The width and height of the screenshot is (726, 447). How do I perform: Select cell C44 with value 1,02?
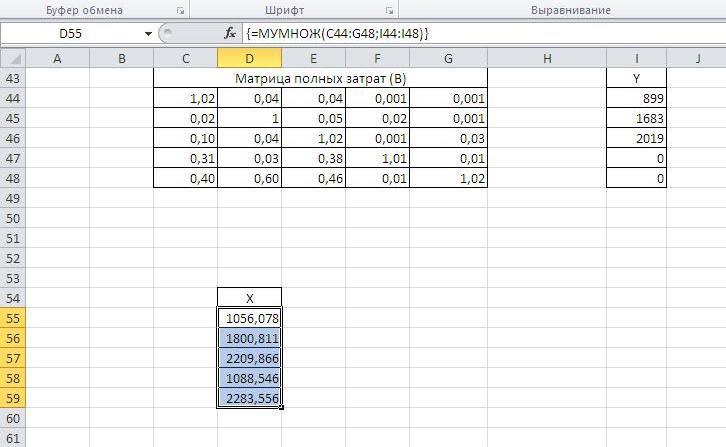click(x=185, y=98)
